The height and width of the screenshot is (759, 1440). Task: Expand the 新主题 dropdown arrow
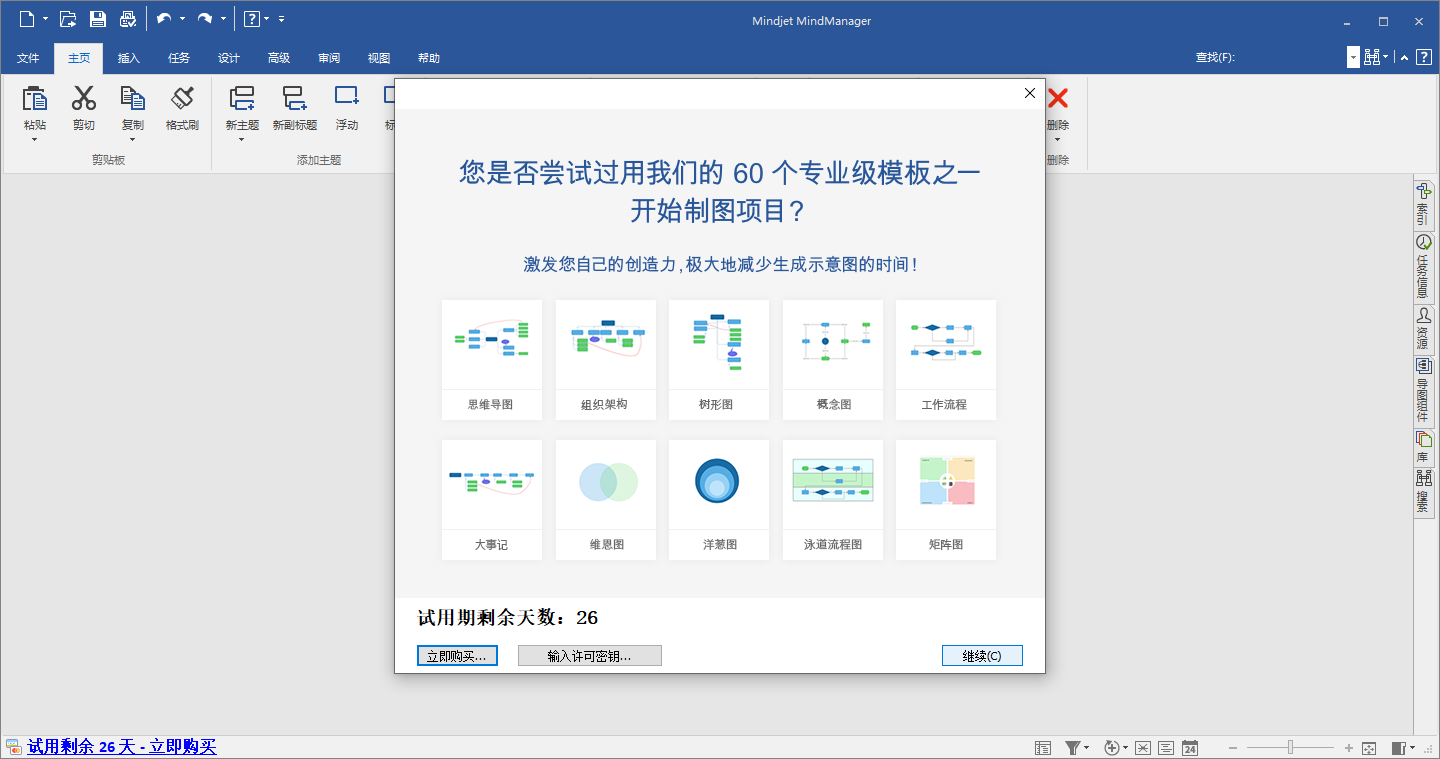coord(242,139)
